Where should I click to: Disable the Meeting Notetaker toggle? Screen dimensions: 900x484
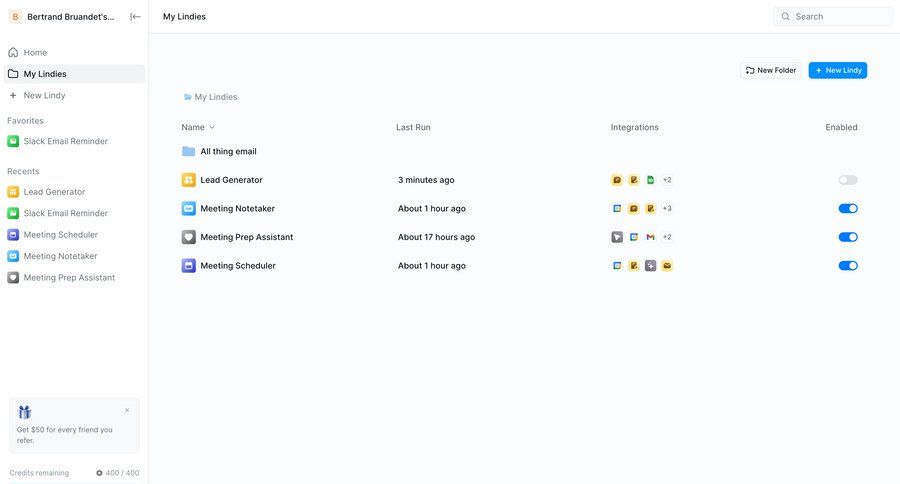848,208
